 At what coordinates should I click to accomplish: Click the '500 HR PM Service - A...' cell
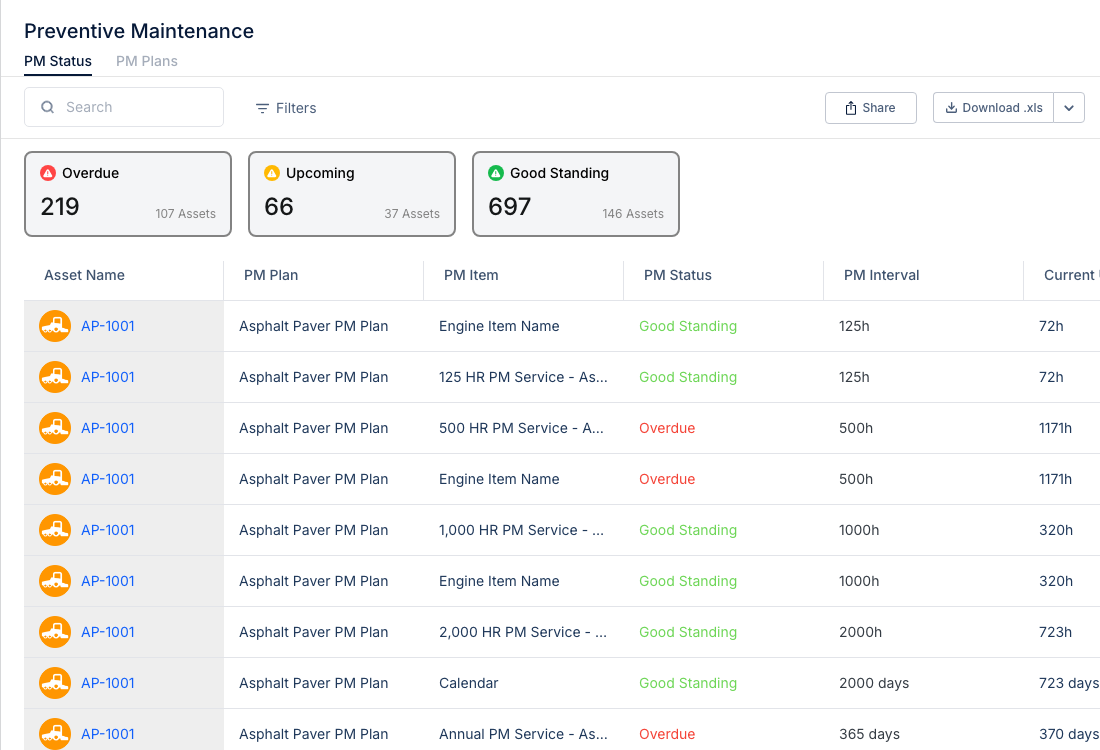pos(521,428)
